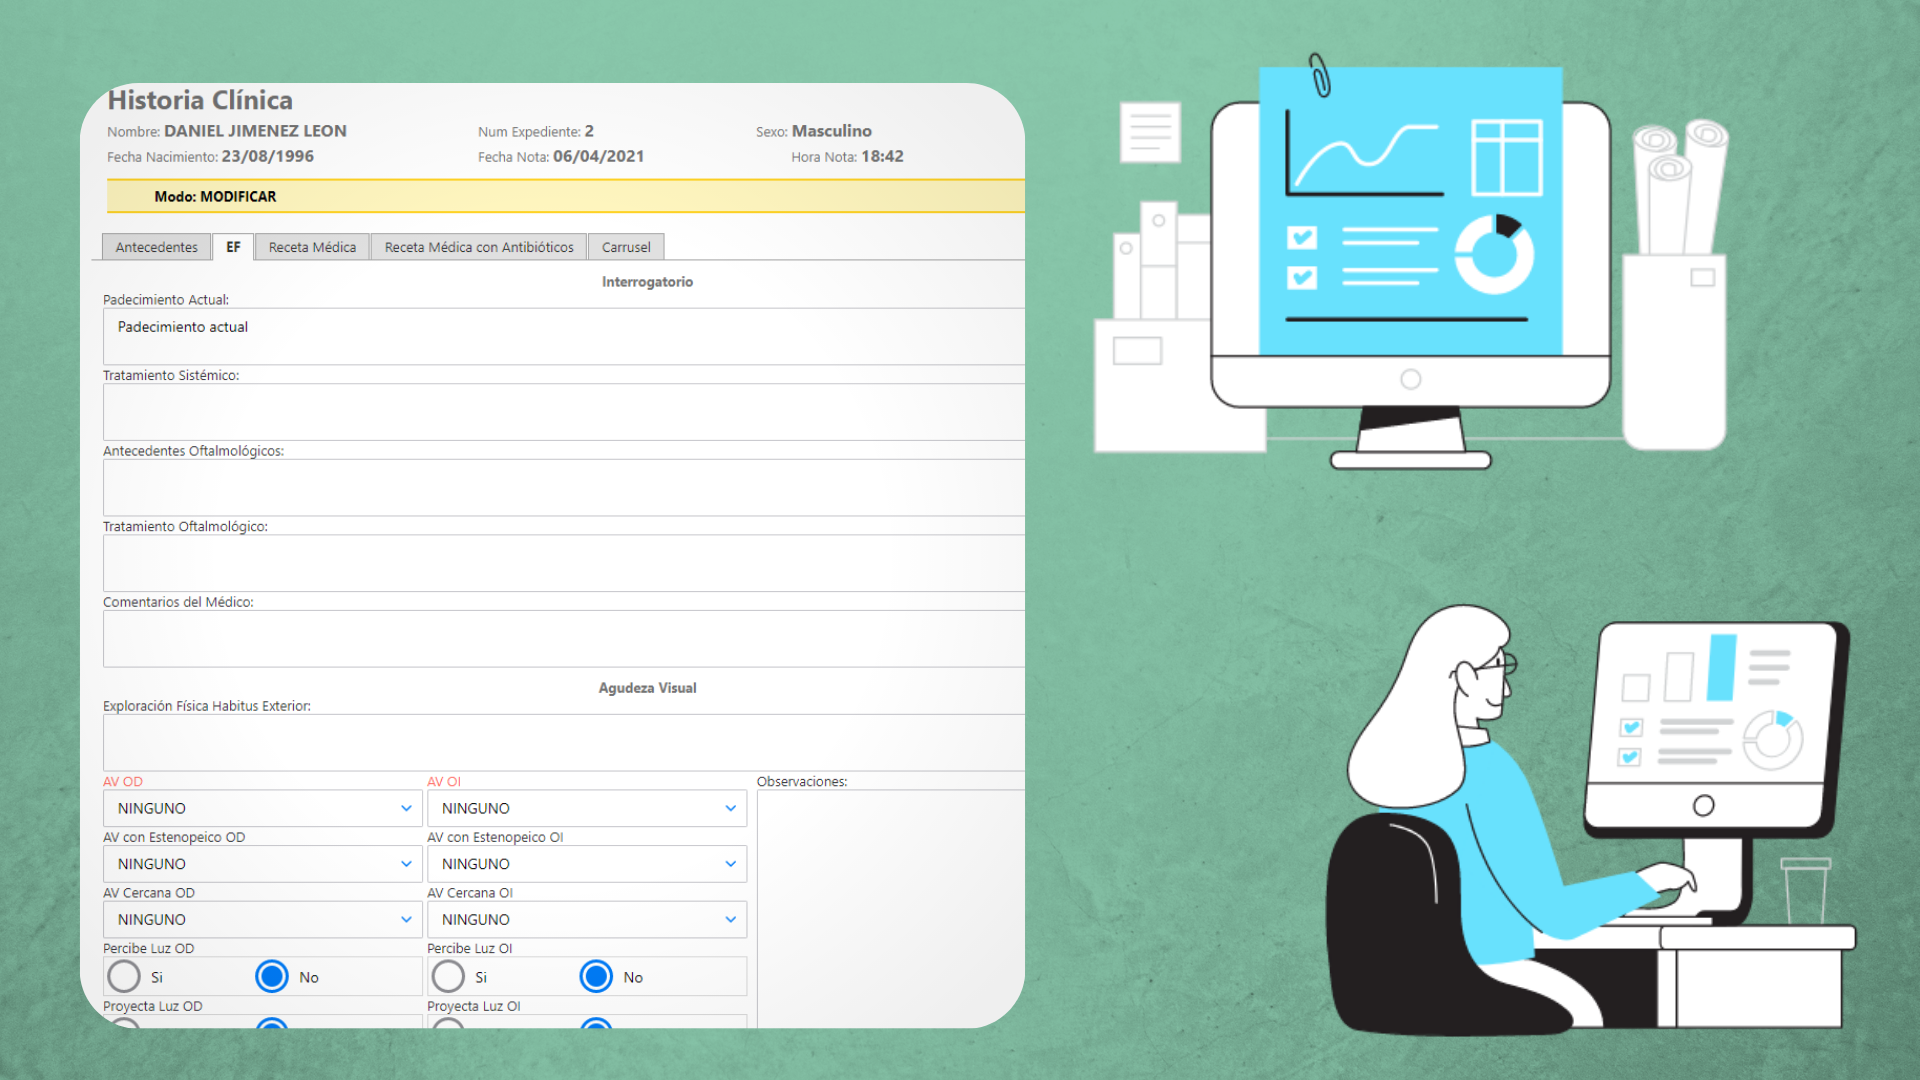Image resolution: width=1920 pixels, height=1080 pixels.
Task: Expand the AV OD dropdown
Action: pyautogui.click(x=406, y=808)
